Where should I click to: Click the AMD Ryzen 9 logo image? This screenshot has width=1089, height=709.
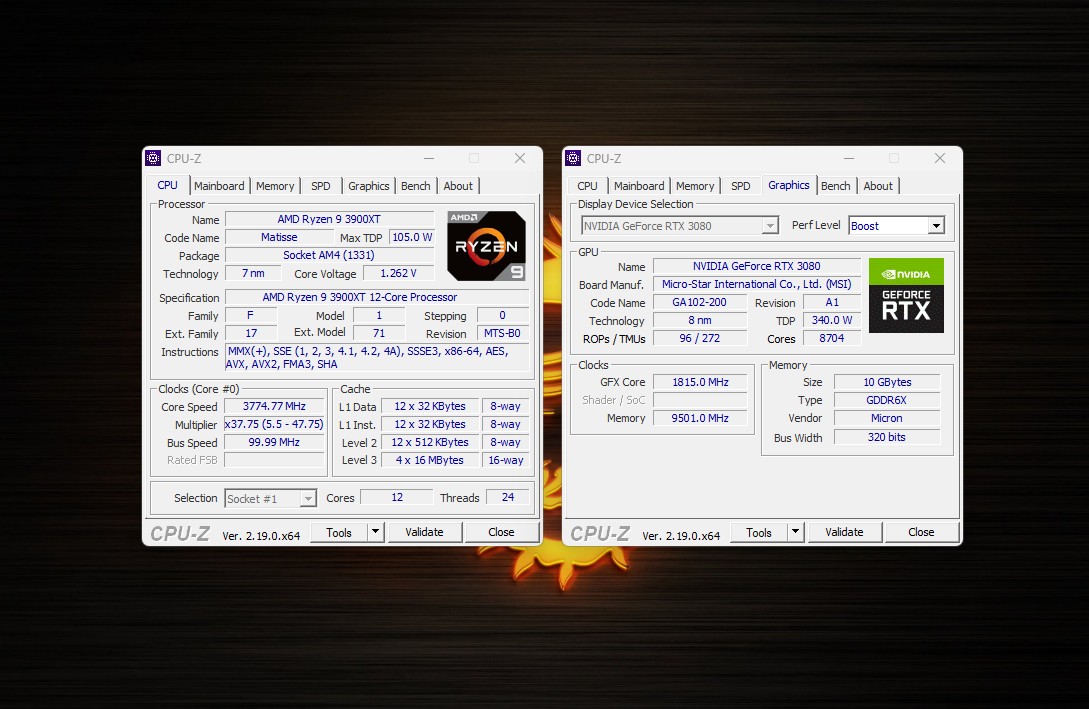(x=486, y=246)
